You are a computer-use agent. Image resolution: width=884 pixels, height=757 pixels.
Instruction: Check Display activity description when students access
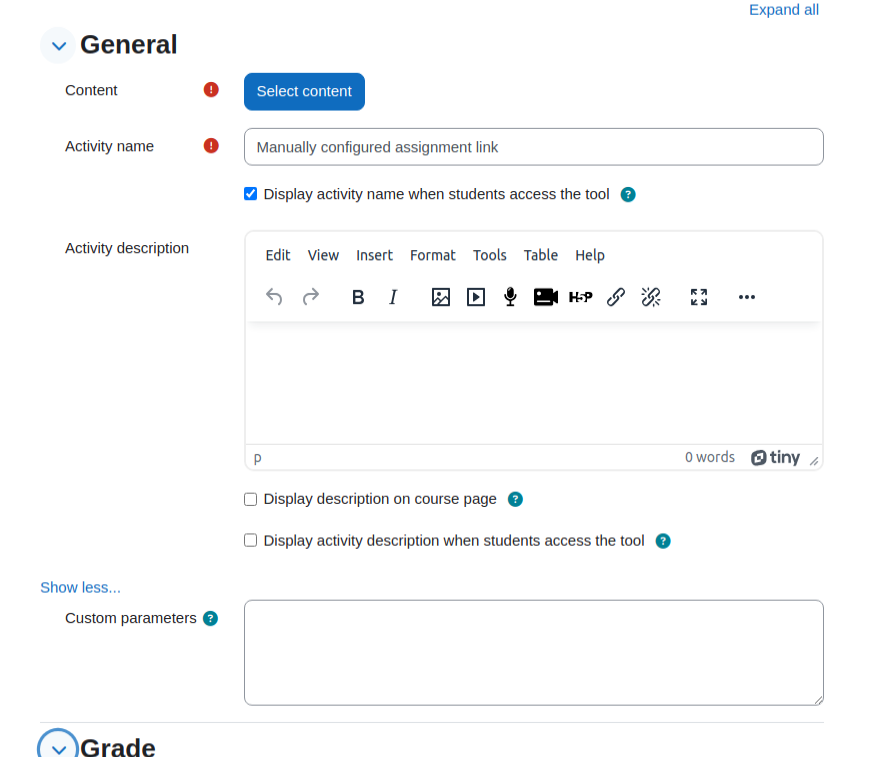point(250,541)
